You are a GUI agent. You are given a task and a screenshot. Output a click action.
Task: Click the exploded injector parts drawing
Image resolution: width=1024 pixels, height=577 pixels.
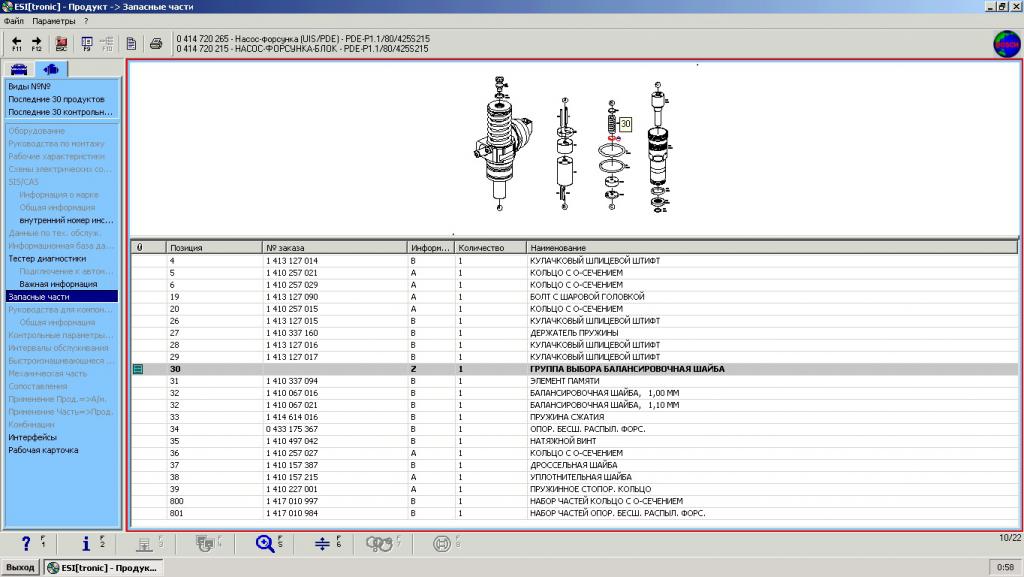pyautogui.click(x=571, y=145)
